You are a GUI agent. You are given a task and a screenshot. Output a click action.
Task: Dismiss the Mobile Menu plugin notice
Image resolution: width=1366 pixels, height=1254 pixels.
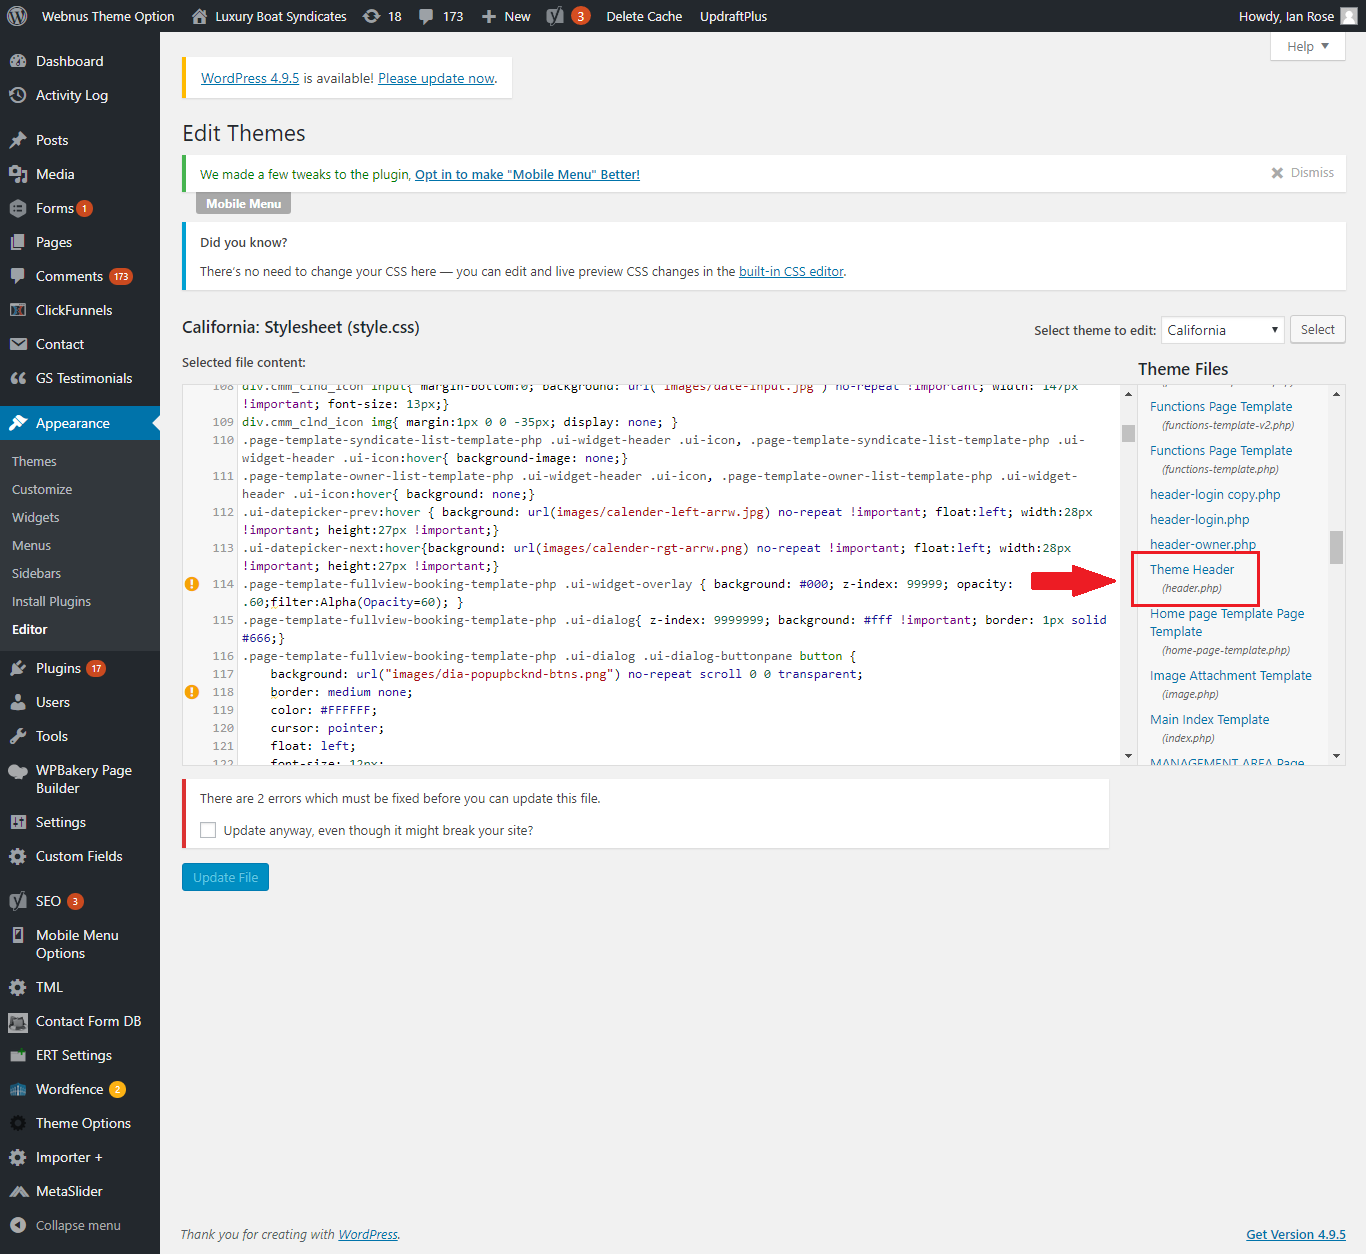[1302, 173]
